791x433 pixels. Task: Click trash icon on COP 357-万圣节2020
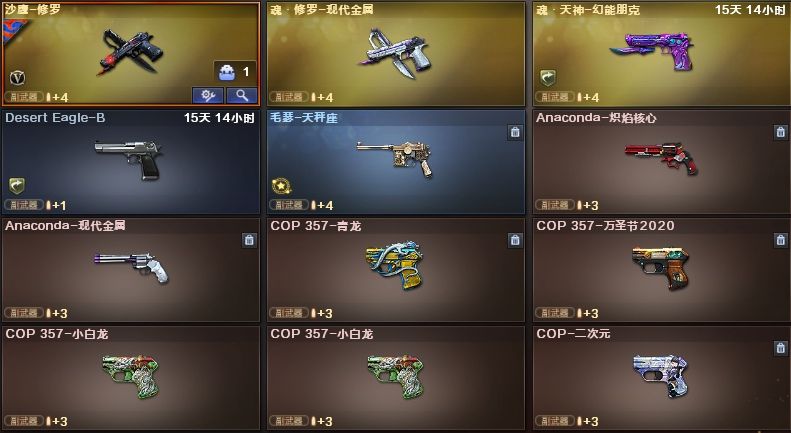click(x=780, y=240)
